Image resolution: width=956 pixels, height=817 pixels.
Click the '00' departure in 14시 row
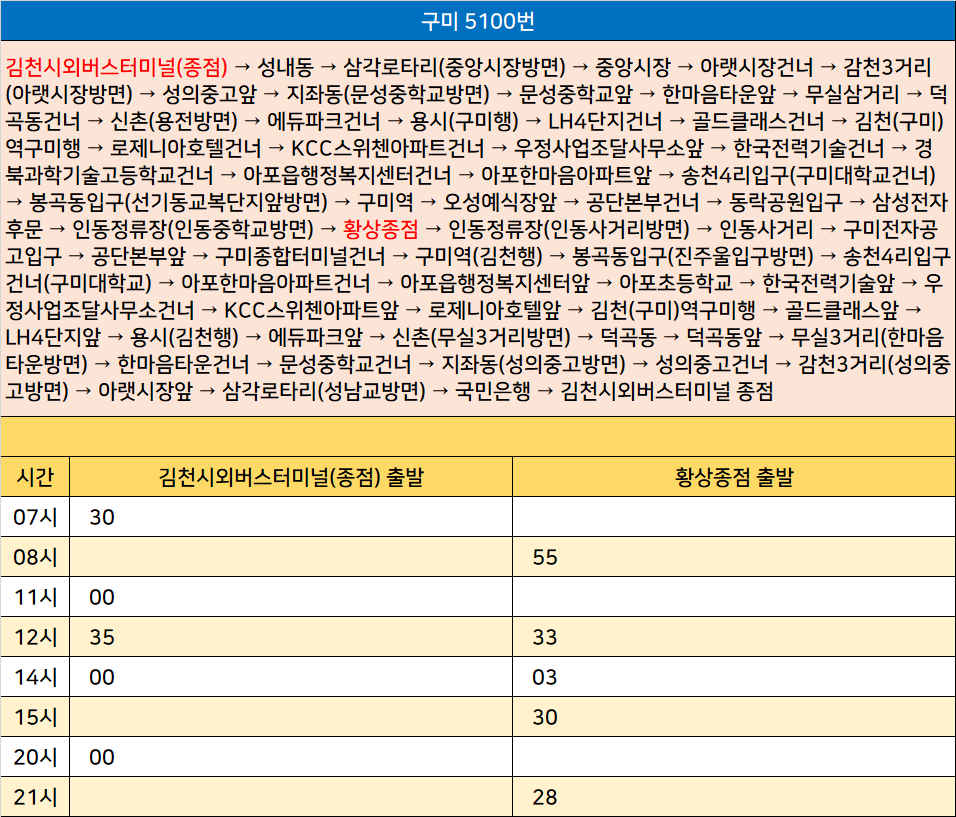(x=102, y=677)
